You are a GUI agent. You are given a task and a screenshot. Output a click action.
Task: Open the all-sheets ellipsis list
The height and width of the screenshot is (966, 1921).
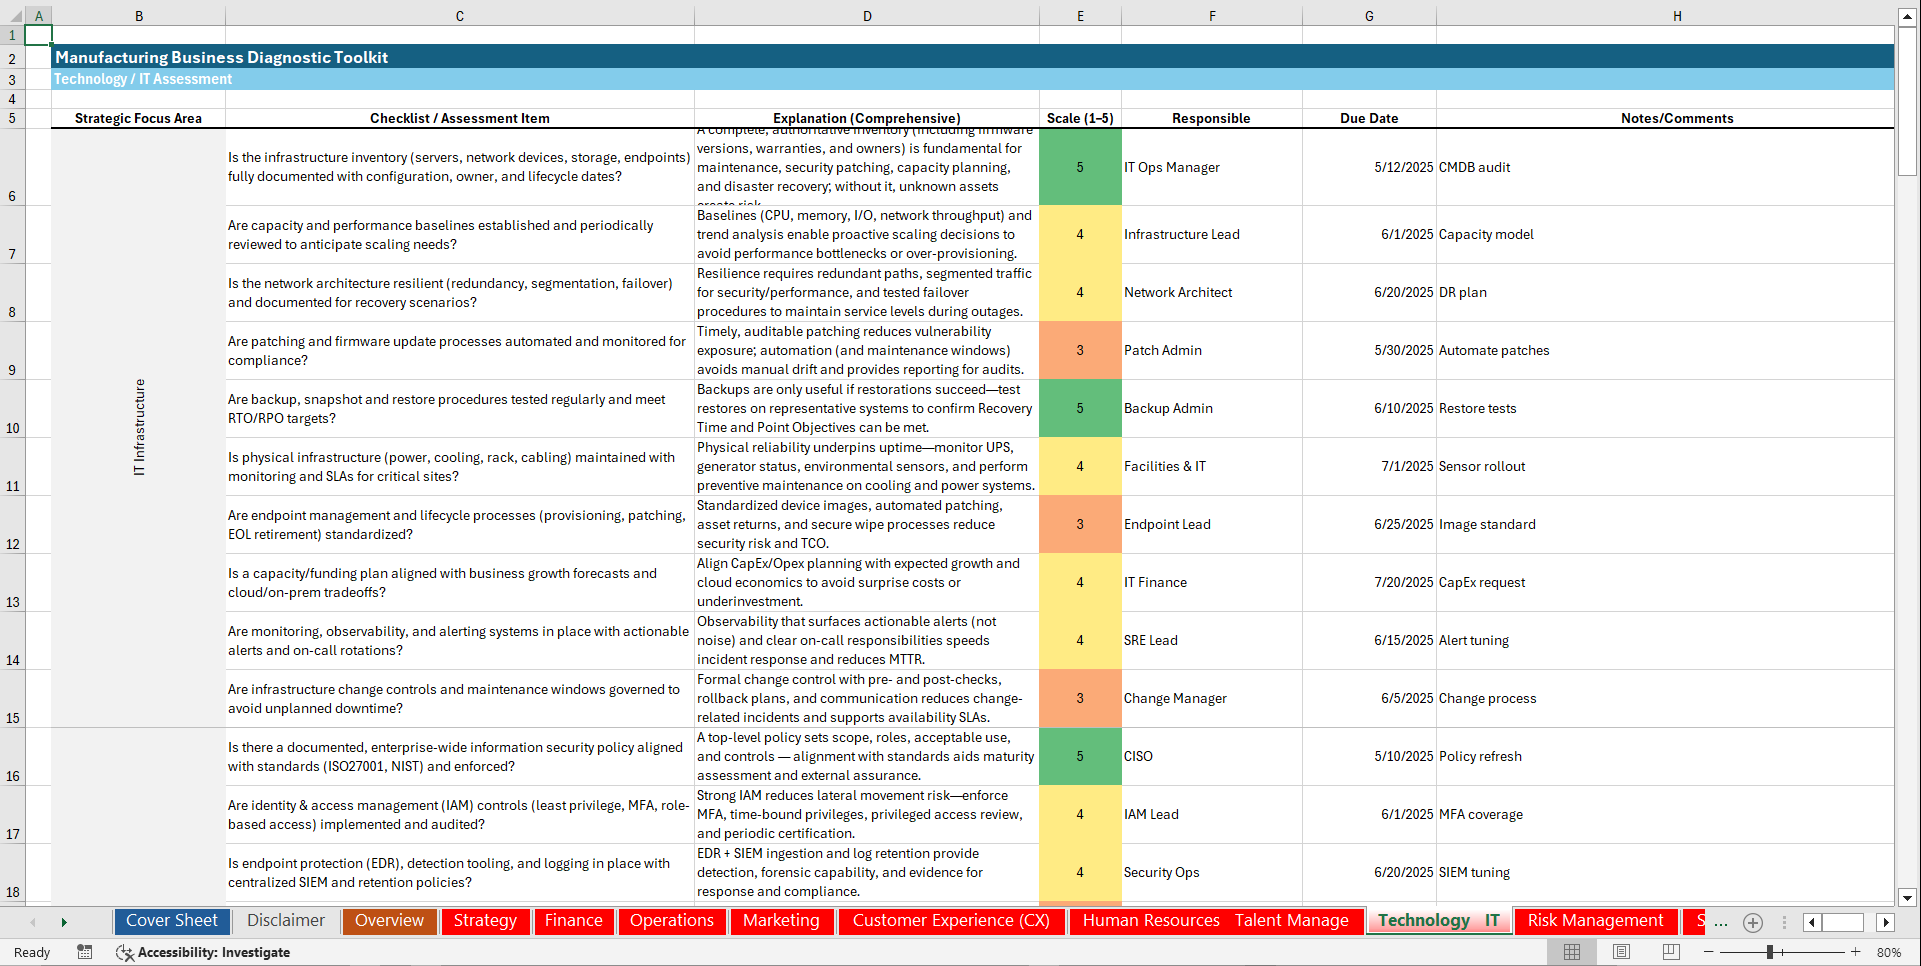(x=1722, y=923)
